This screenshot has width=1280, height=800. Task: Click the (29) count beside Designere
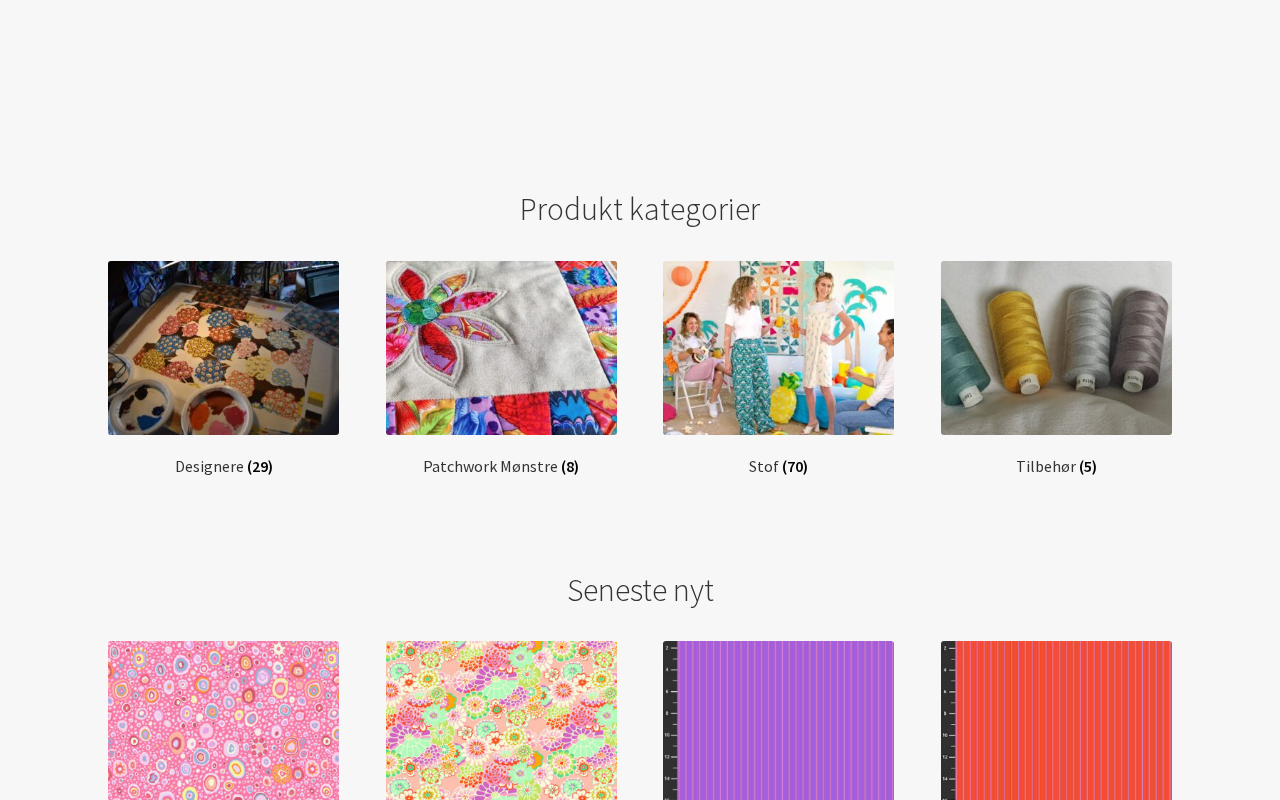260,466
